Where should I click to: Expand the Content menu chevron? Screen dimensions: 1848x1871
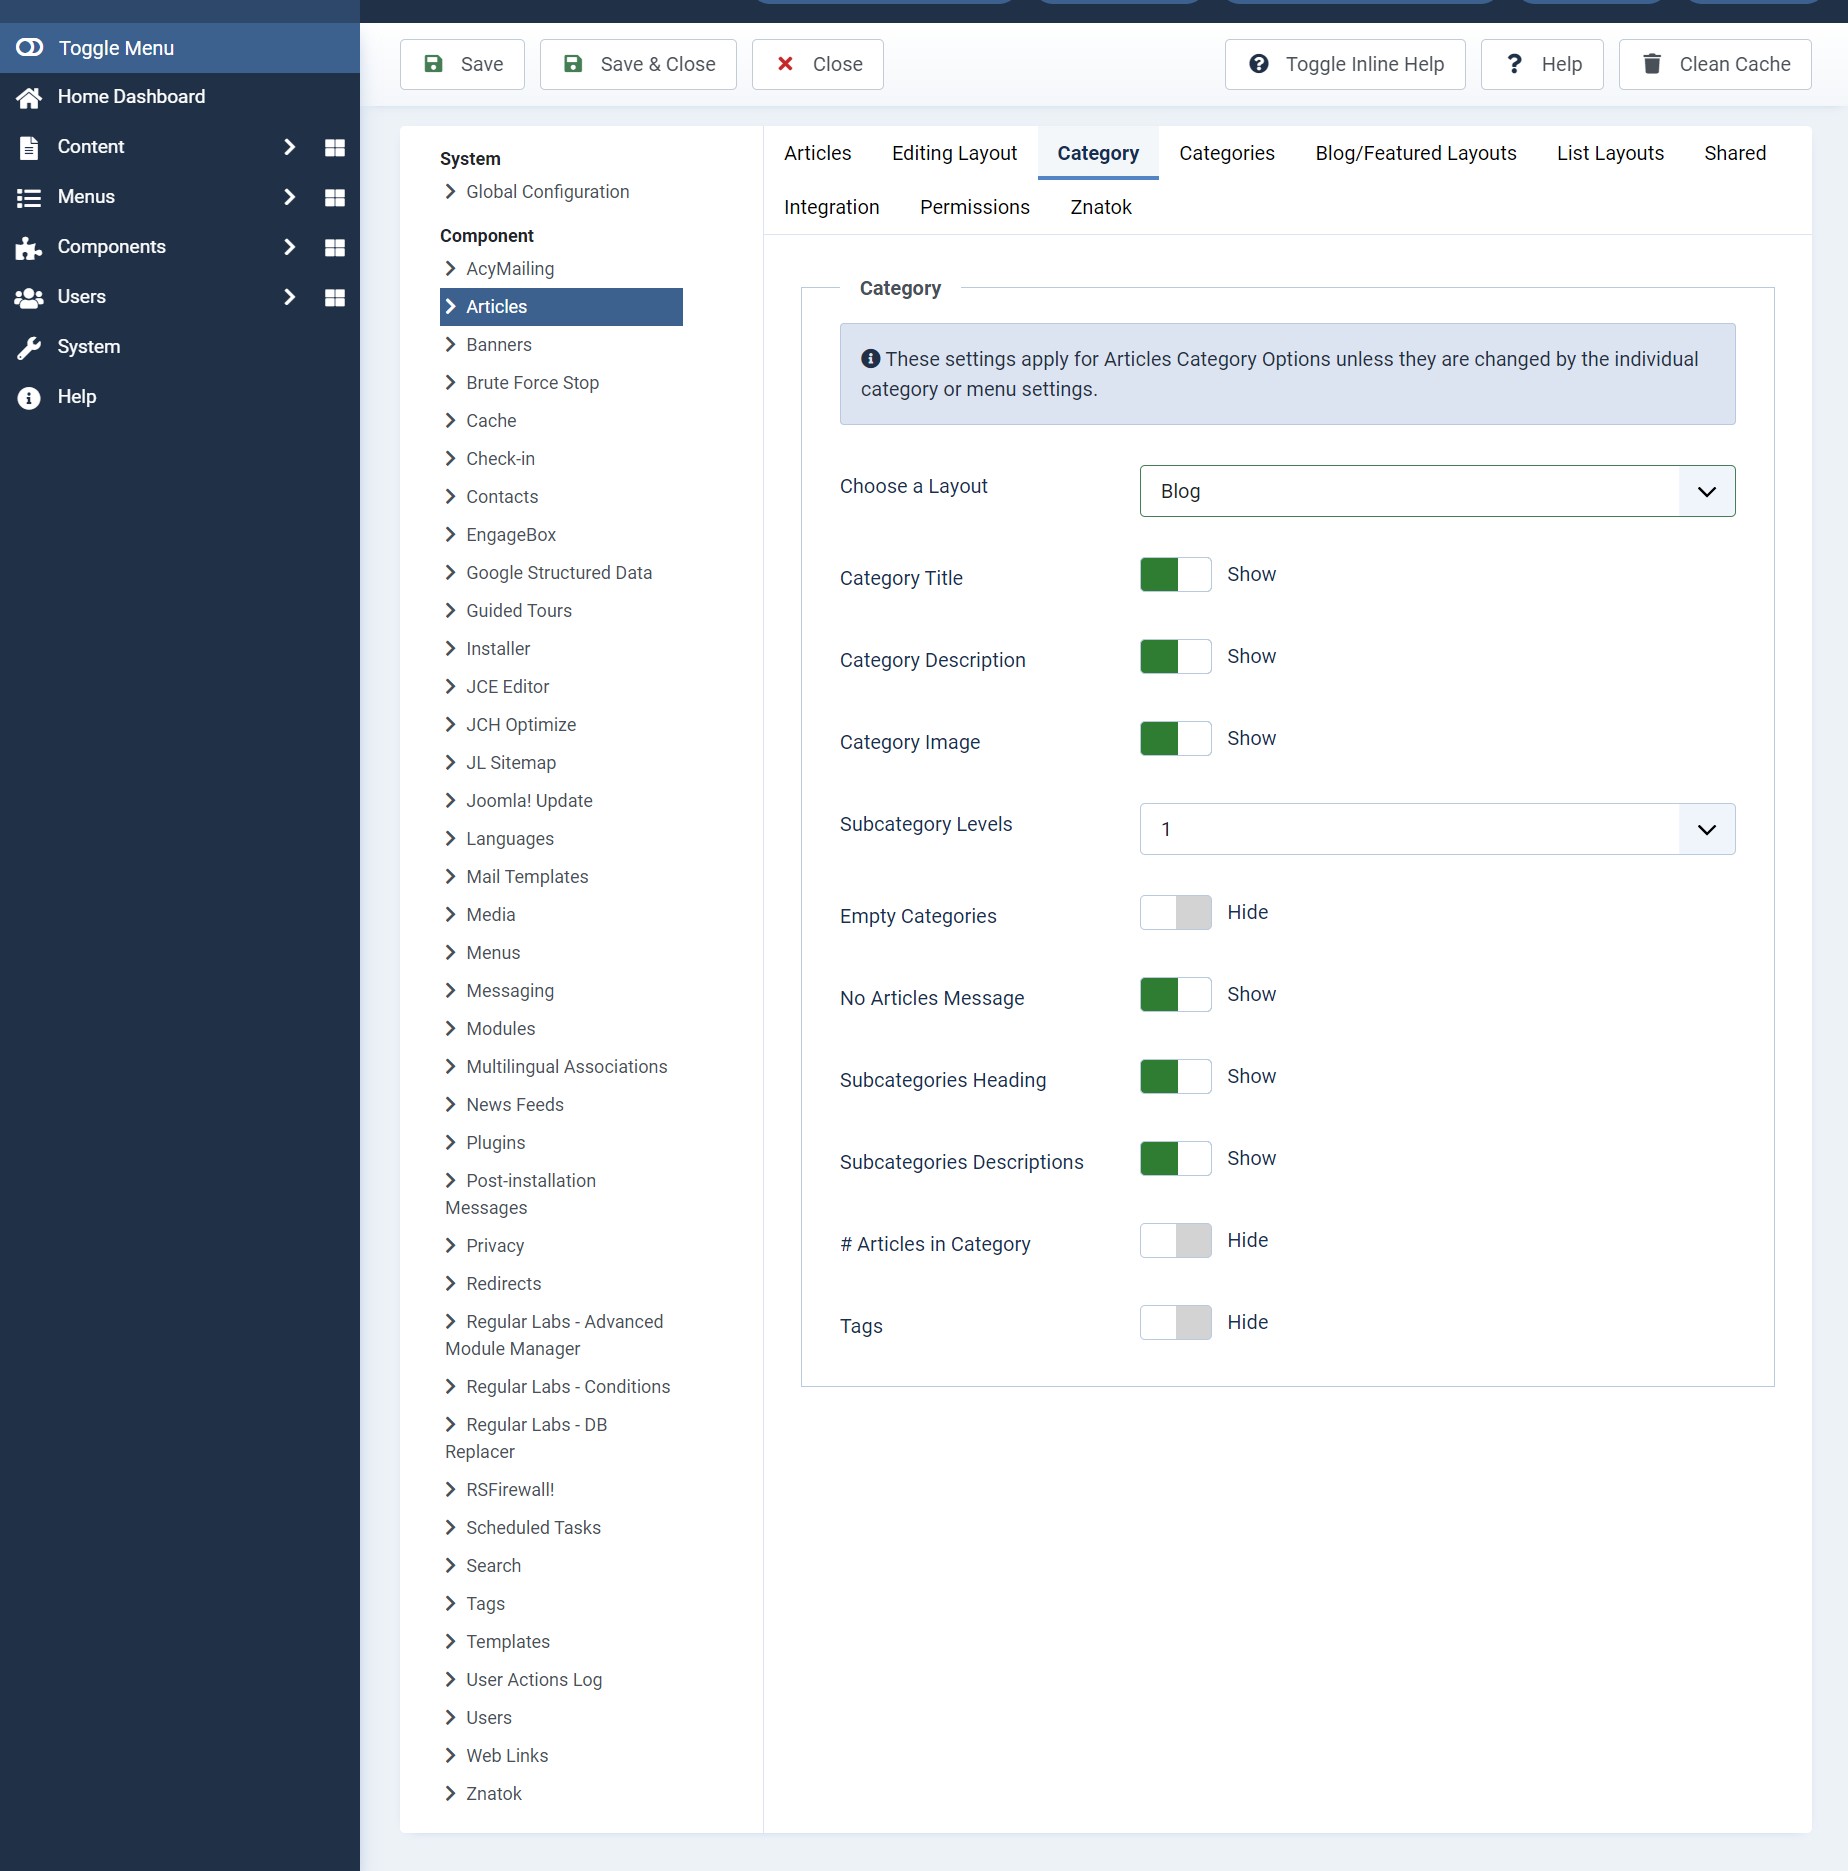click(x=289, y=147)
